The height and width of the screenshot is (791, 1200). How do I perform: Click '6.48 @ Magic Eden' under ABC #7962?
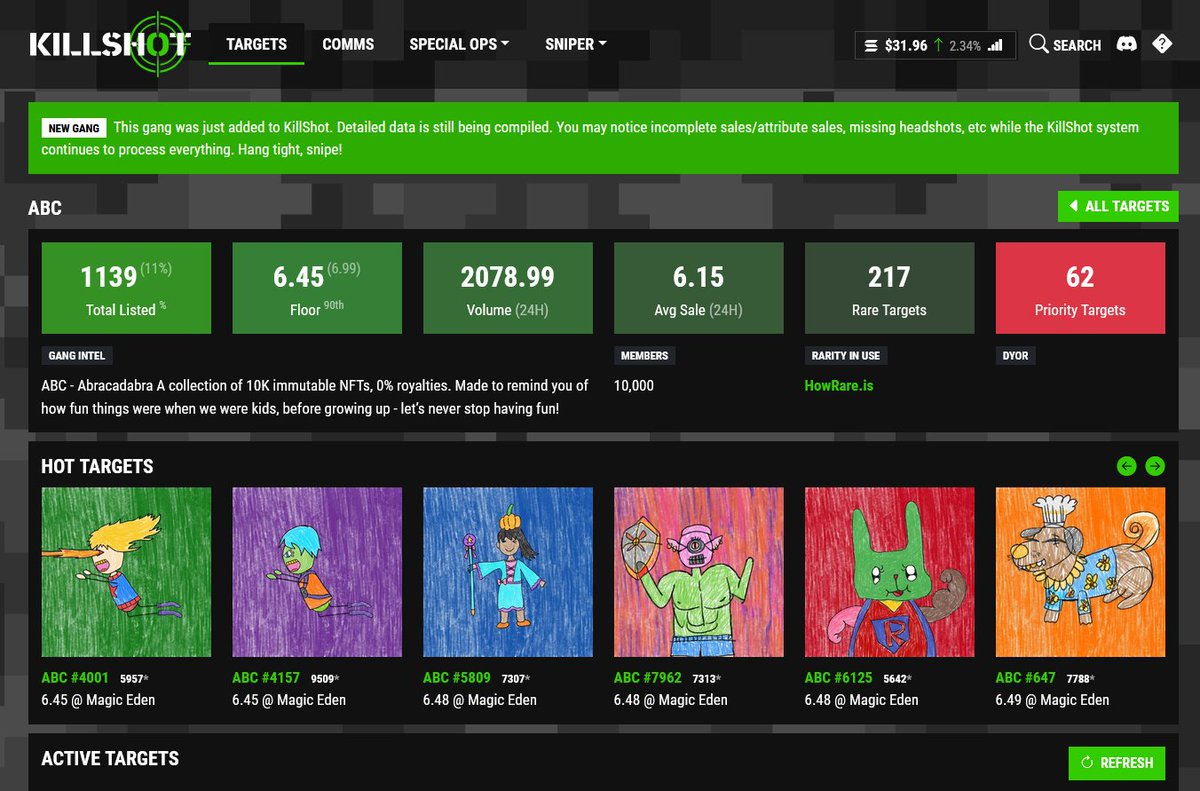[x=671, y=700]
